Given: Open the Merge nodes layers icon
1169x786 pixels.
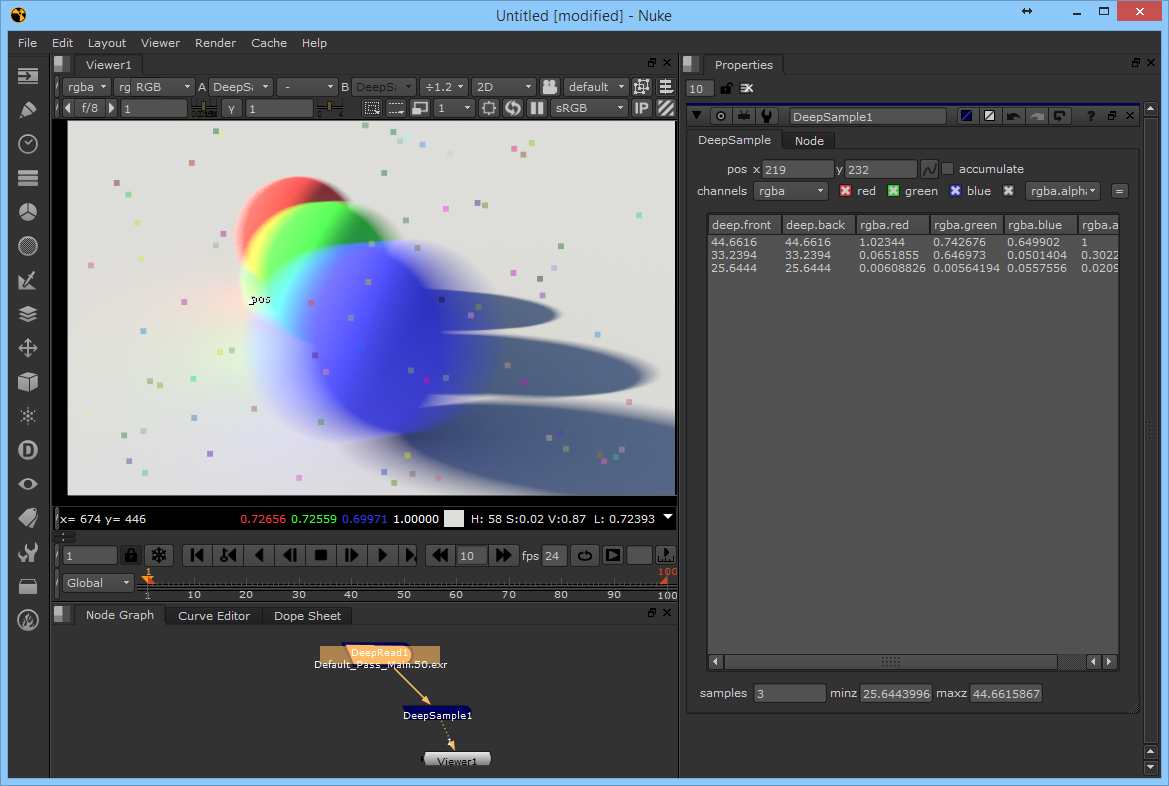Looking at the screenshot, I should pyautogui.click(x=28, y=314).
